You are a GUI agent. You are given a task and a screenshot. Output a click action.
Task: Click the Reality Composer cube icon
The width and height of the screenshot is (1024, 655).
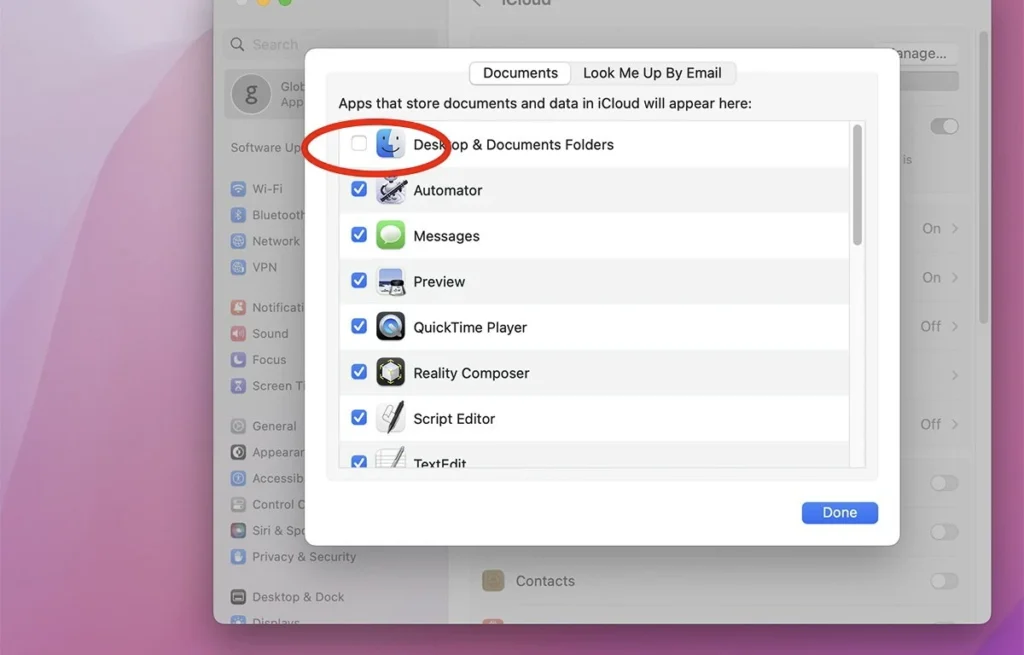click(x=391, y=372)
